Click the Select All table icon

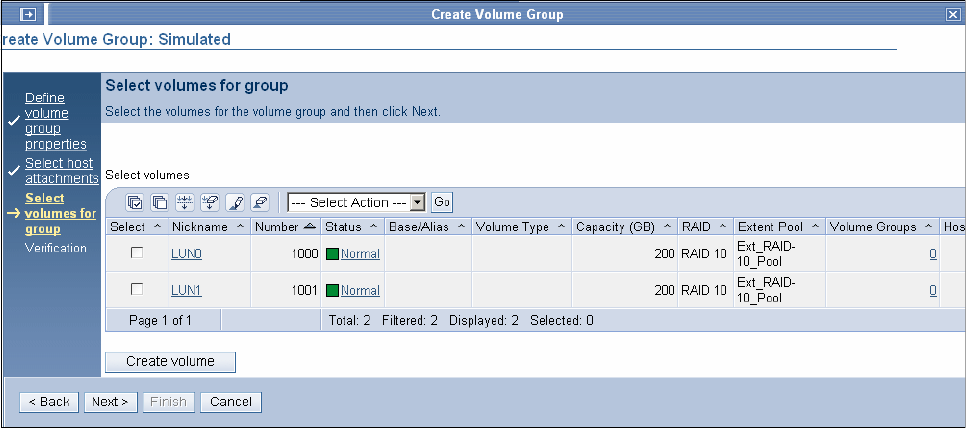tap(135, 202)
